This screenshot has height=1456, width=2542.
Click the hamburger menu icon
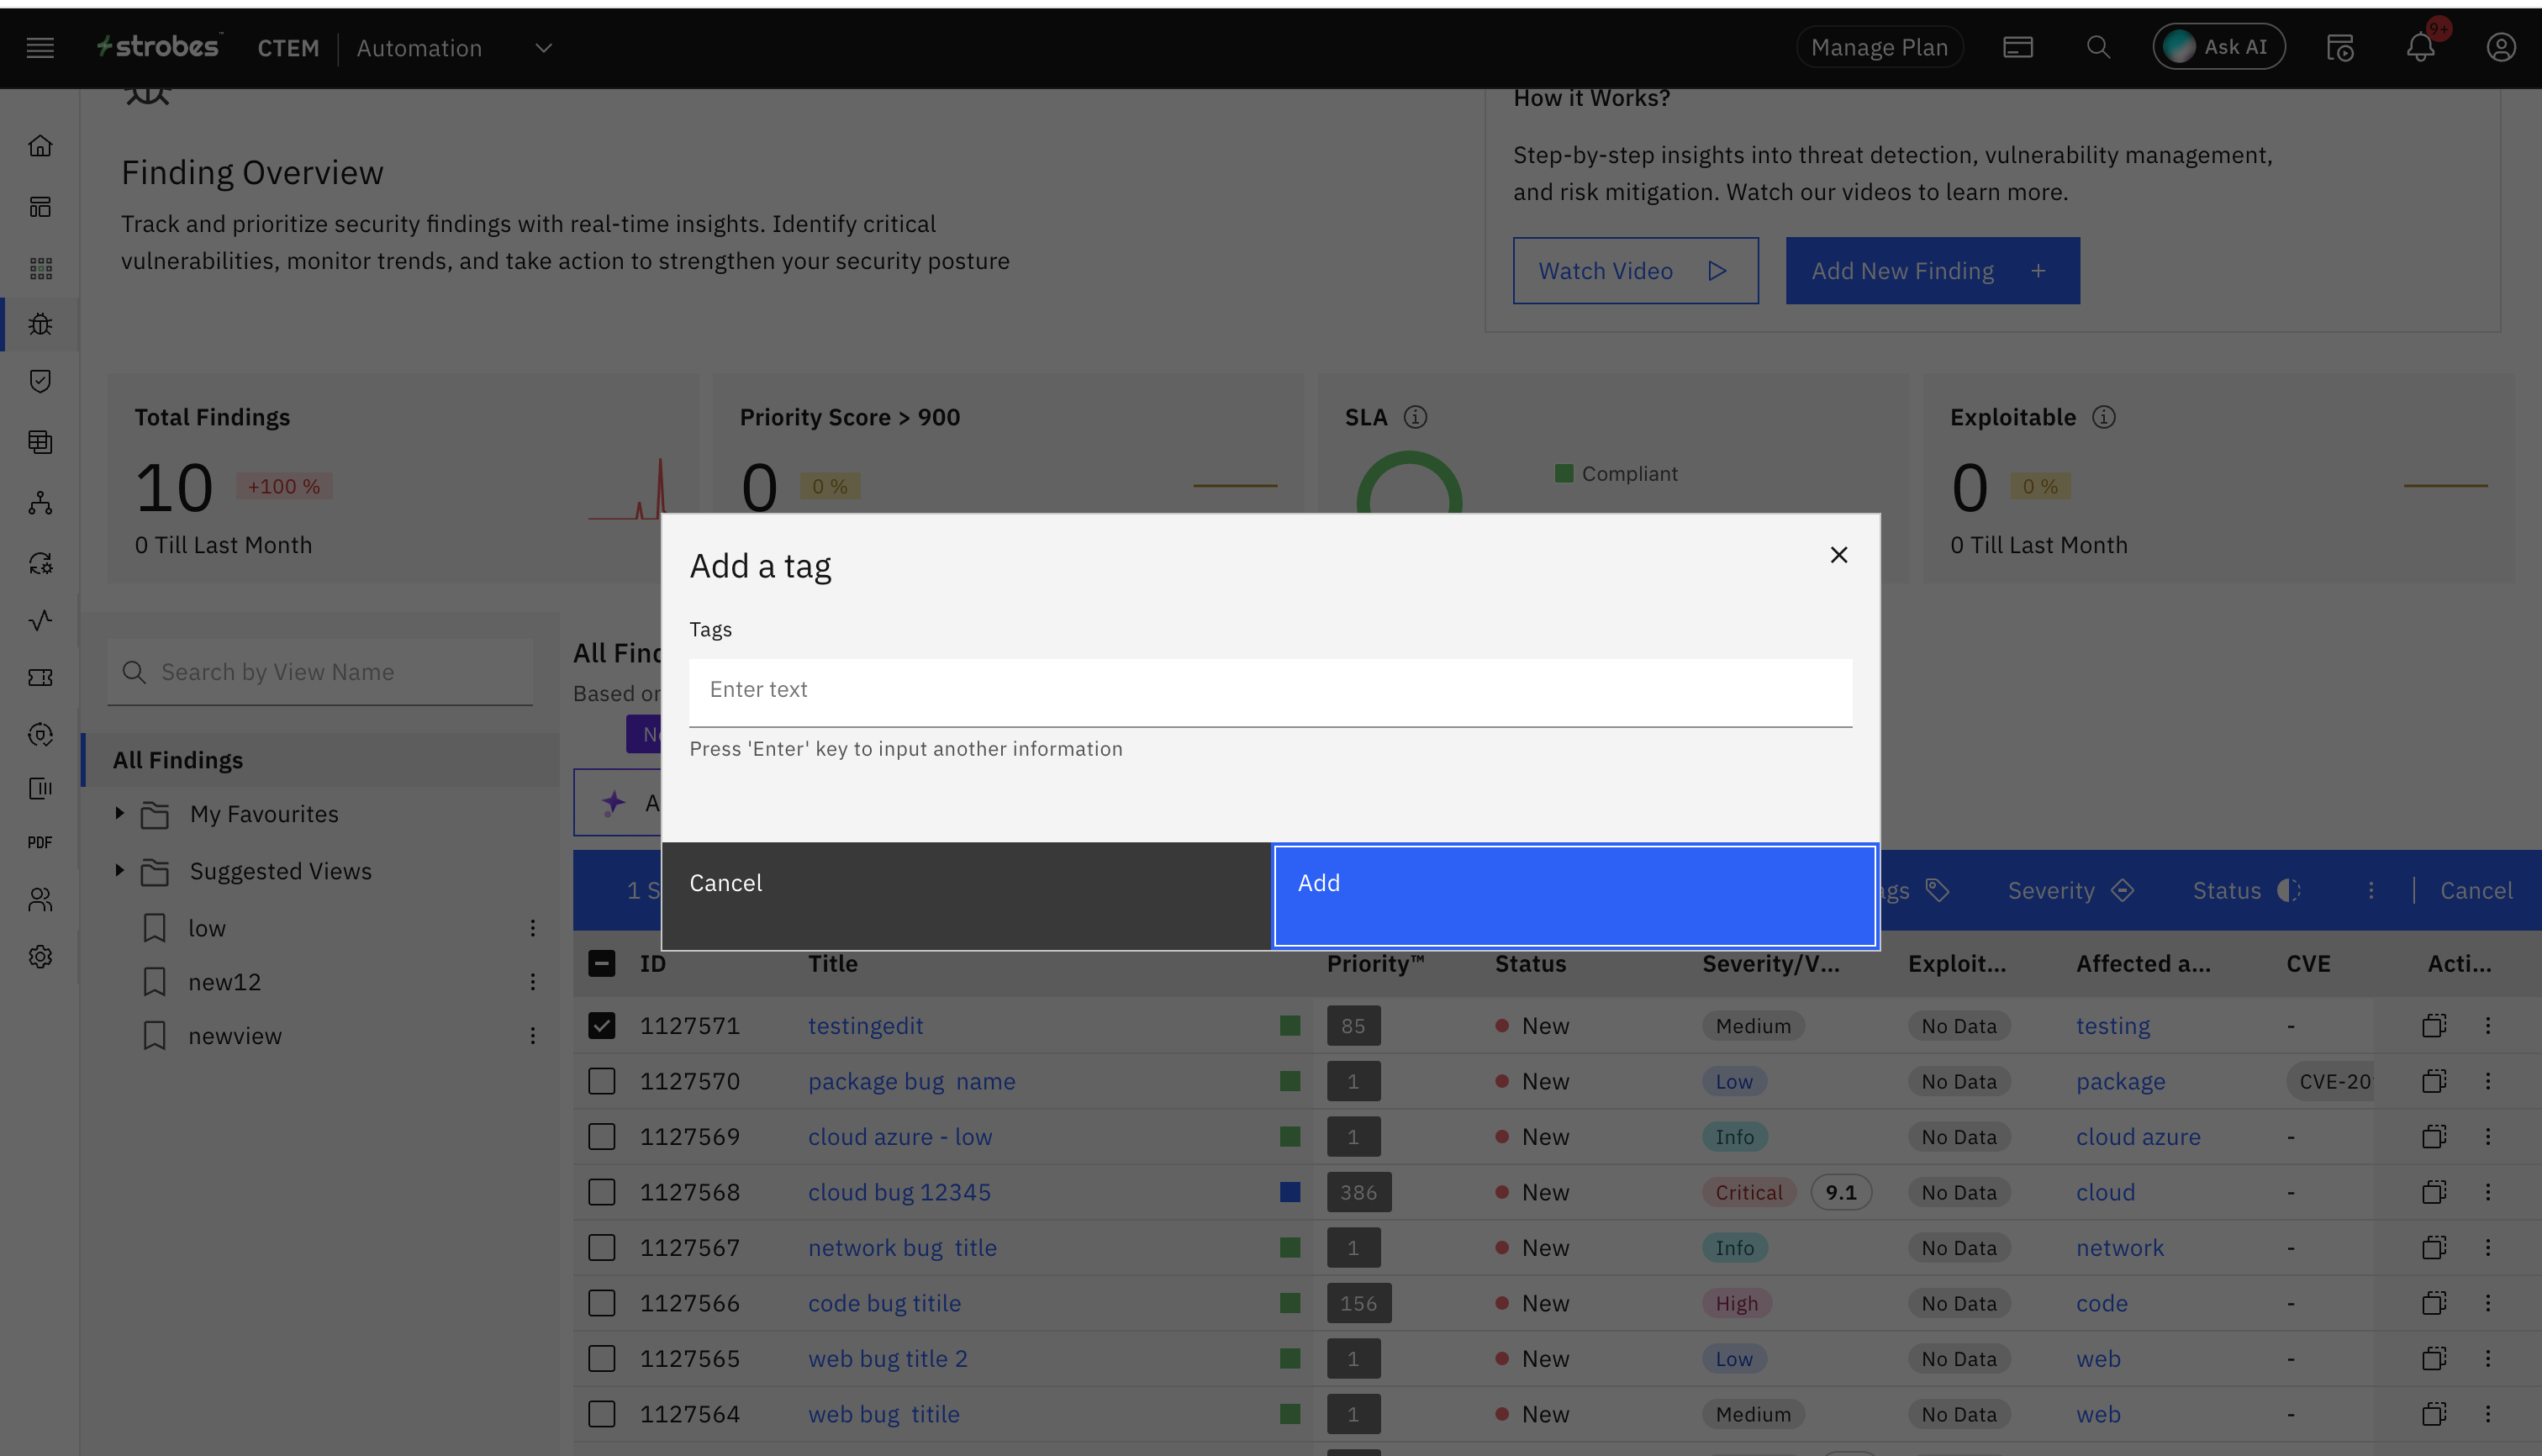[40, 47]
